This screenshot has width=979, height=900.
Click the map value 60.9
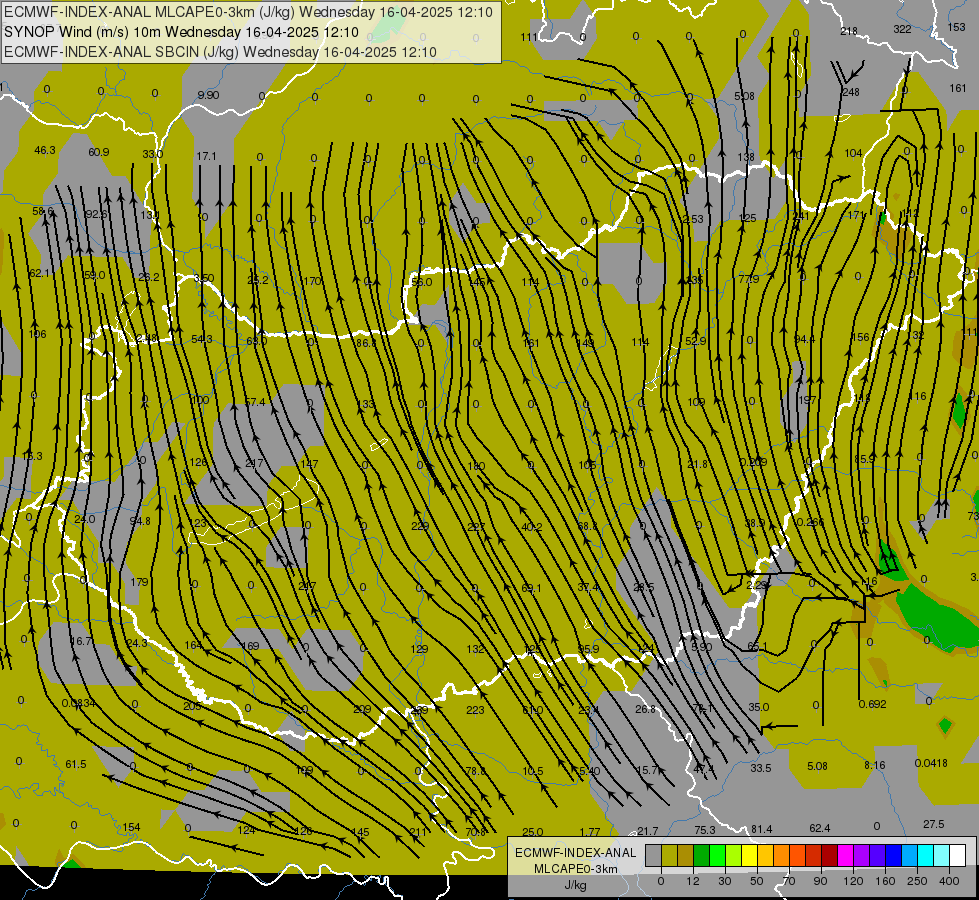[x=99, y=152]
